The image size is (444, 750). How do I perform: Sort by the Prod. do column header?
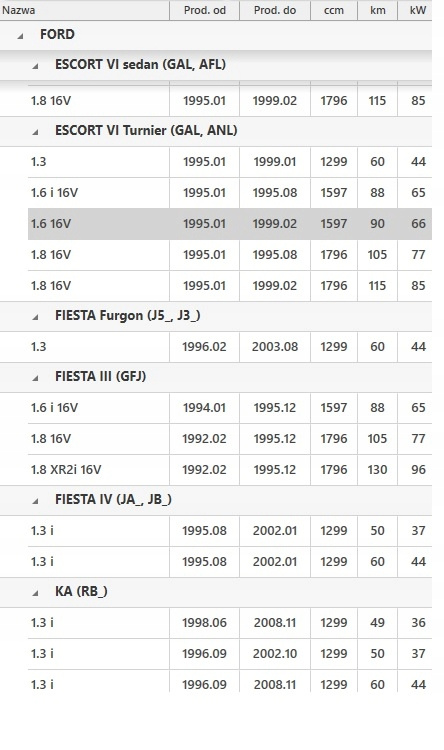point(275,10)
